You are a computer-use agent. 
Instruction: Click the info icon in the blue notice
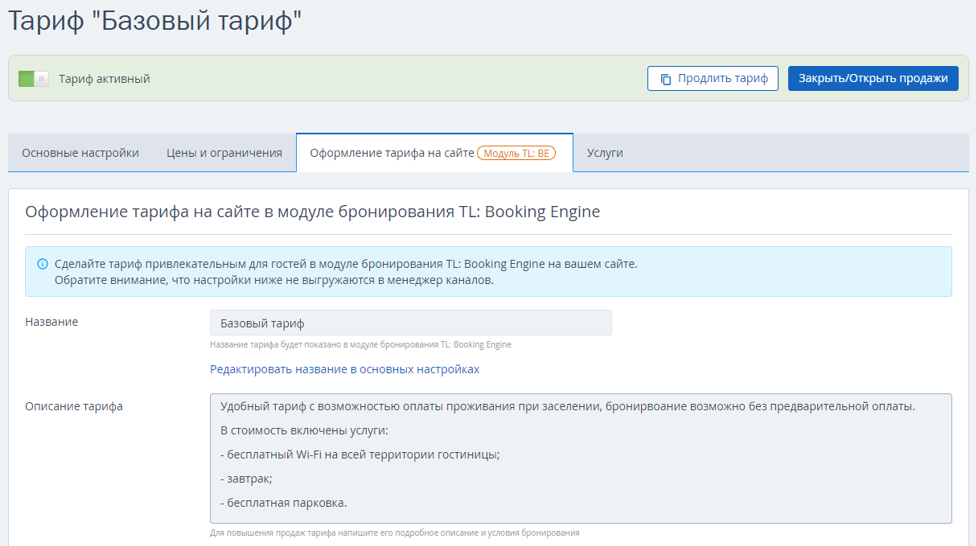[42, 264]
